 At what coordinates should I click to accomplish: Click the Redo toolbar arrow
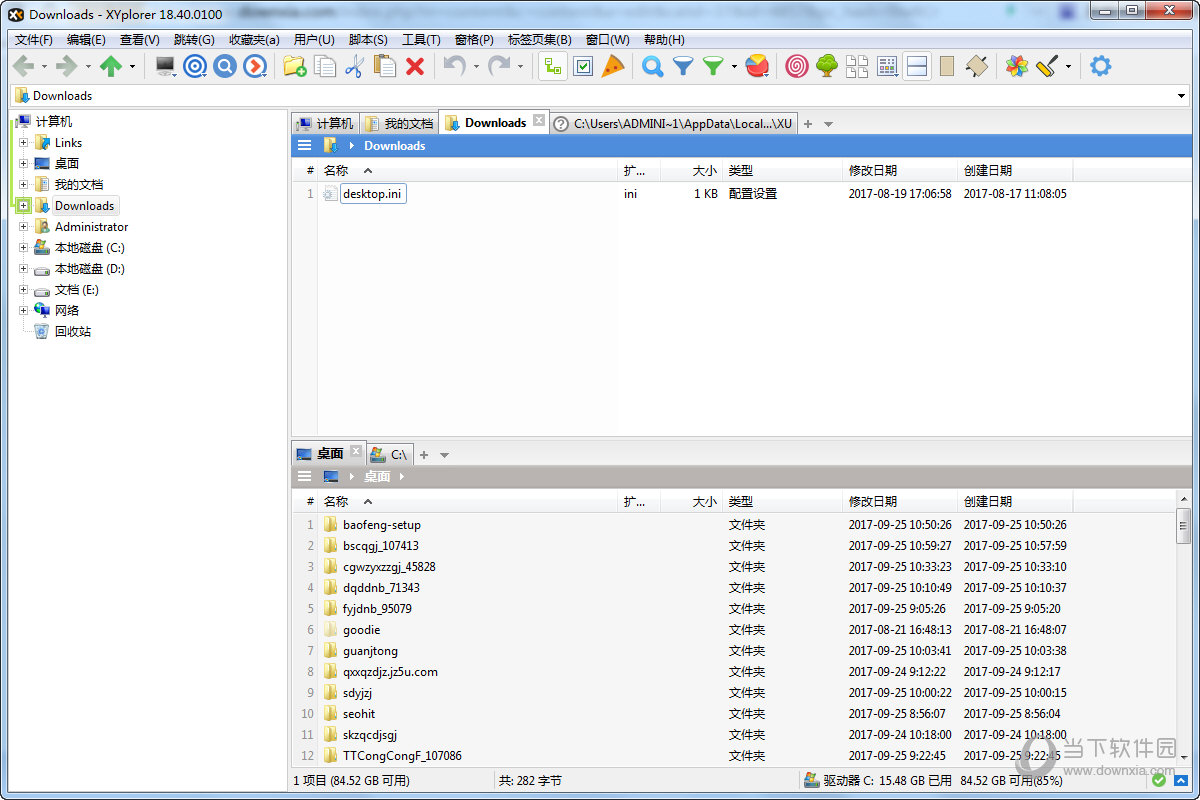click(x=499, y=67)
